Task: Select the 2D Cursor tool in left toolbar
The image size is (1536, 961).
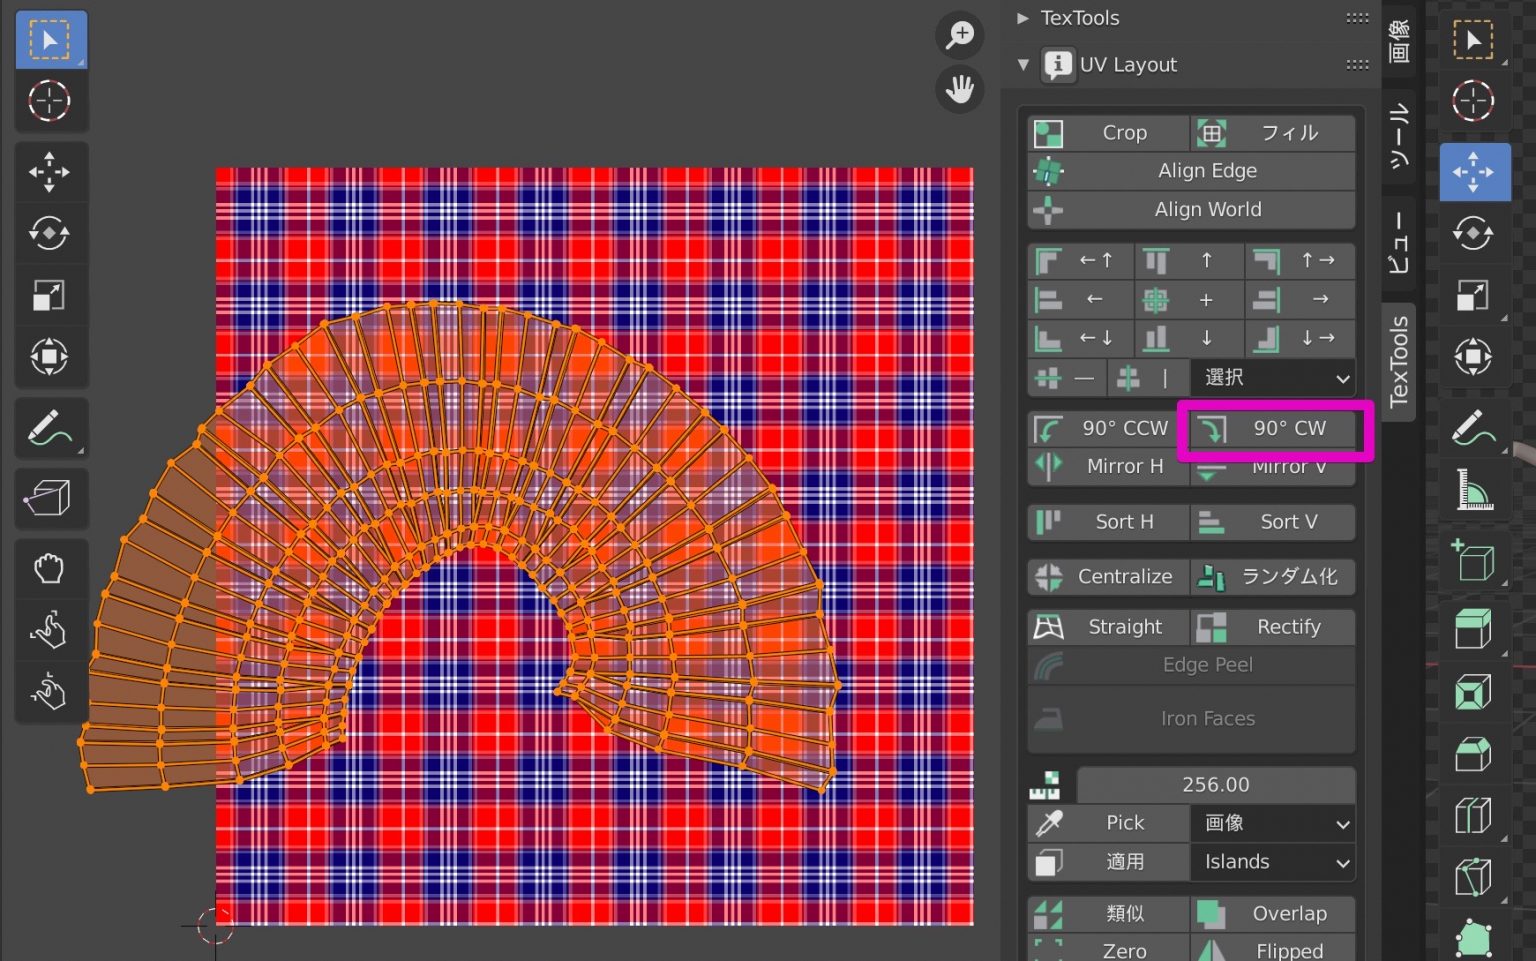Action: coord(51,101)
